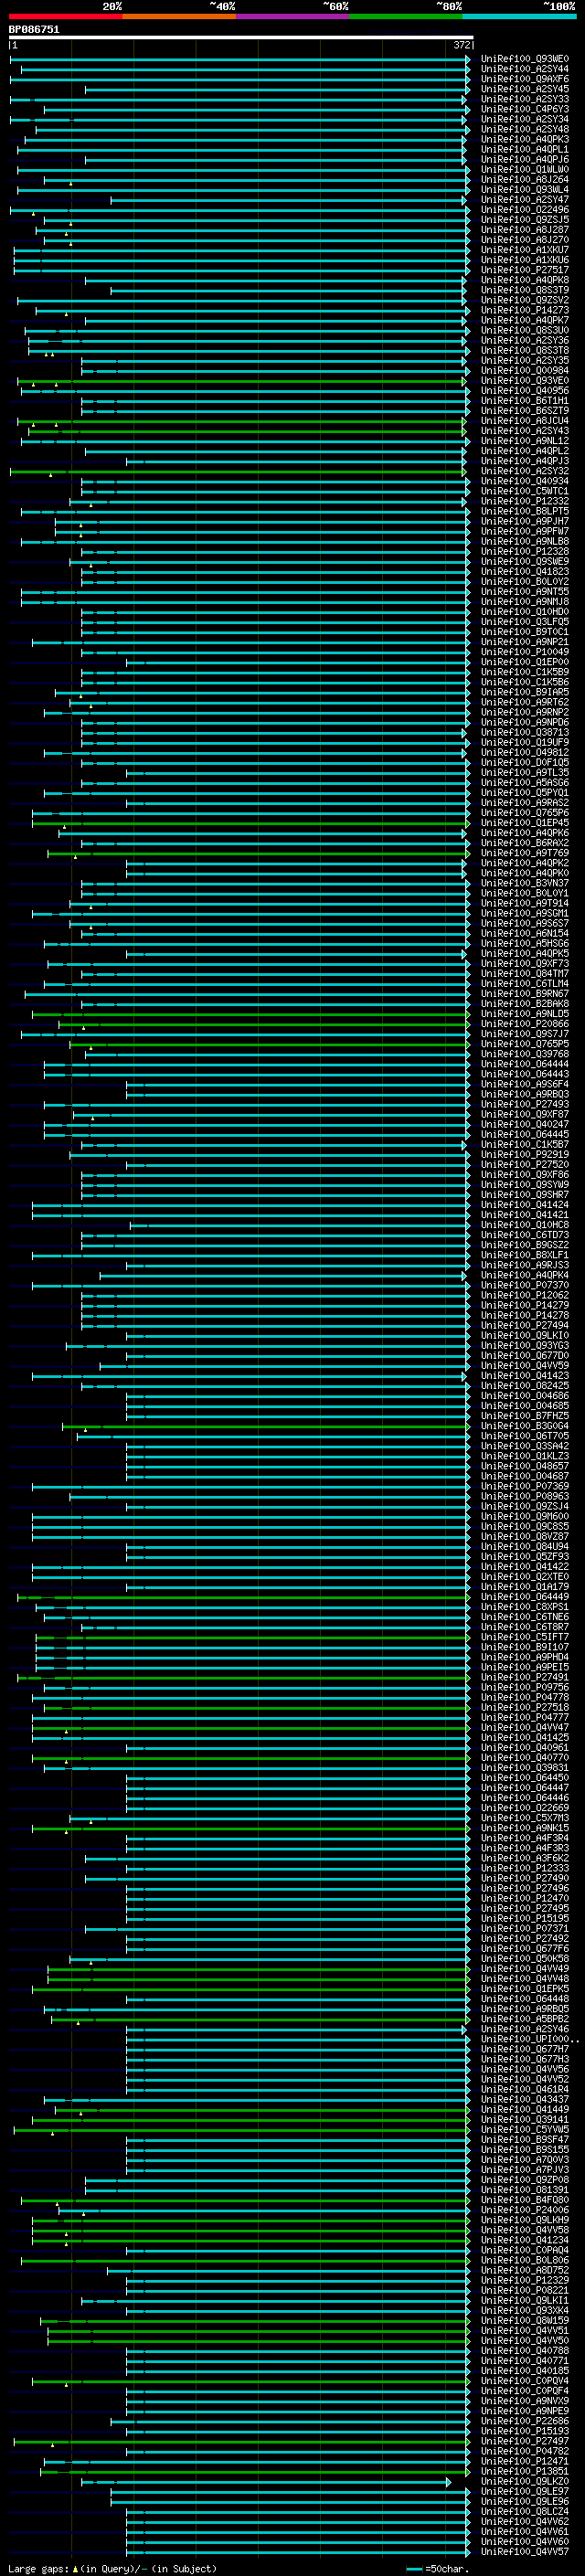Select hit label UniRef100_C0PQV4
Screen dimensions: 585x2576
(524, 2381)
